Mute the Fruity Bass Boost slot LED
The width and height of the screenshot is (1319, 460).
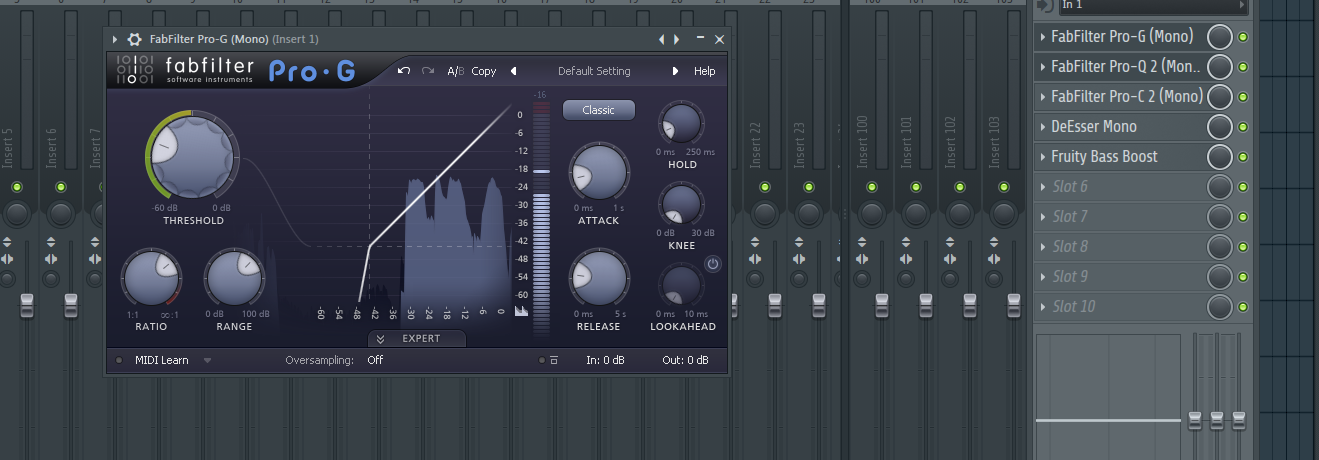(1243, 157)
